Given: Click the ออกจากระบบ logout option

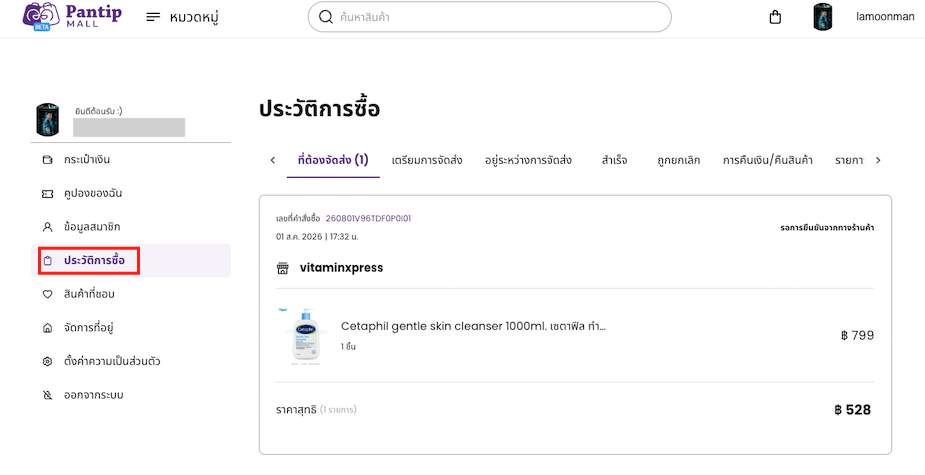Looking at the screenshot, I should coord(93,395).
